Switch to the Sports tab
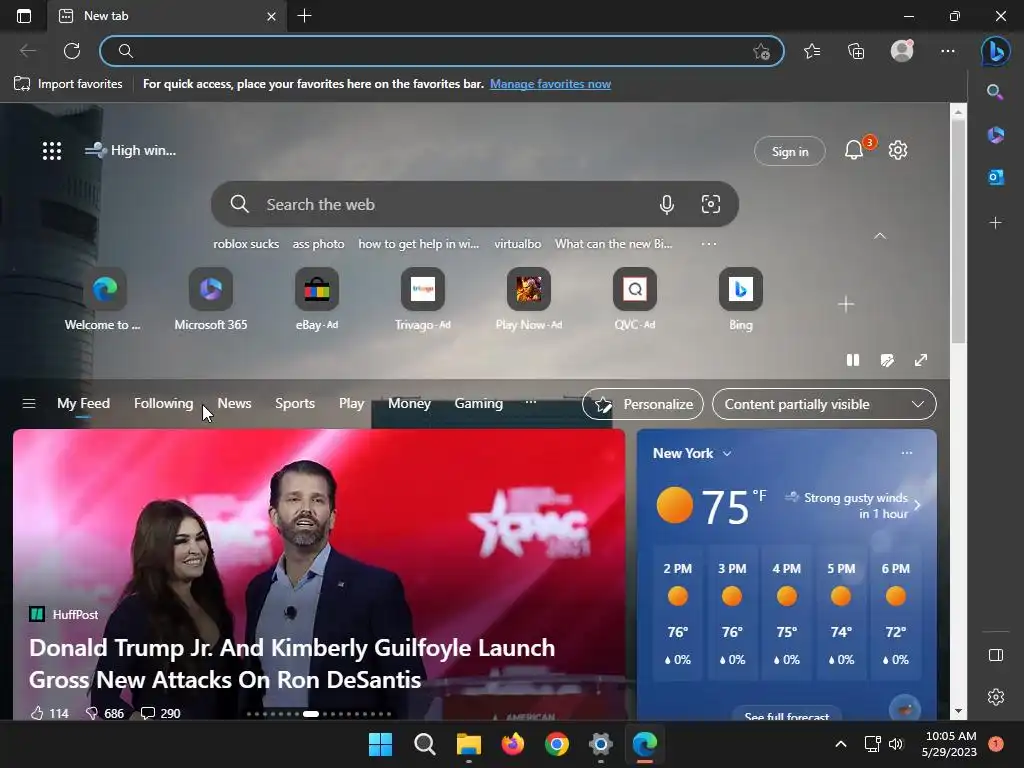The image size is (1024, 768). point(295,404)
